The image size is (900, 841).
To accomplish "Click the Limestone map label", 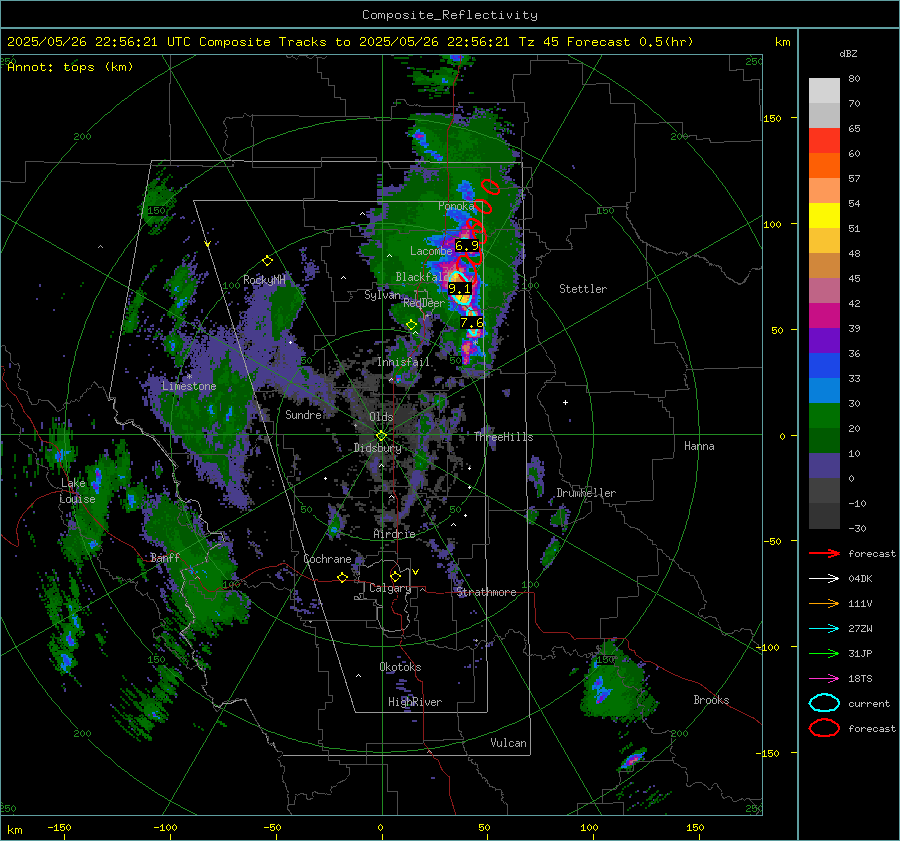I will [x=189, y=386].
